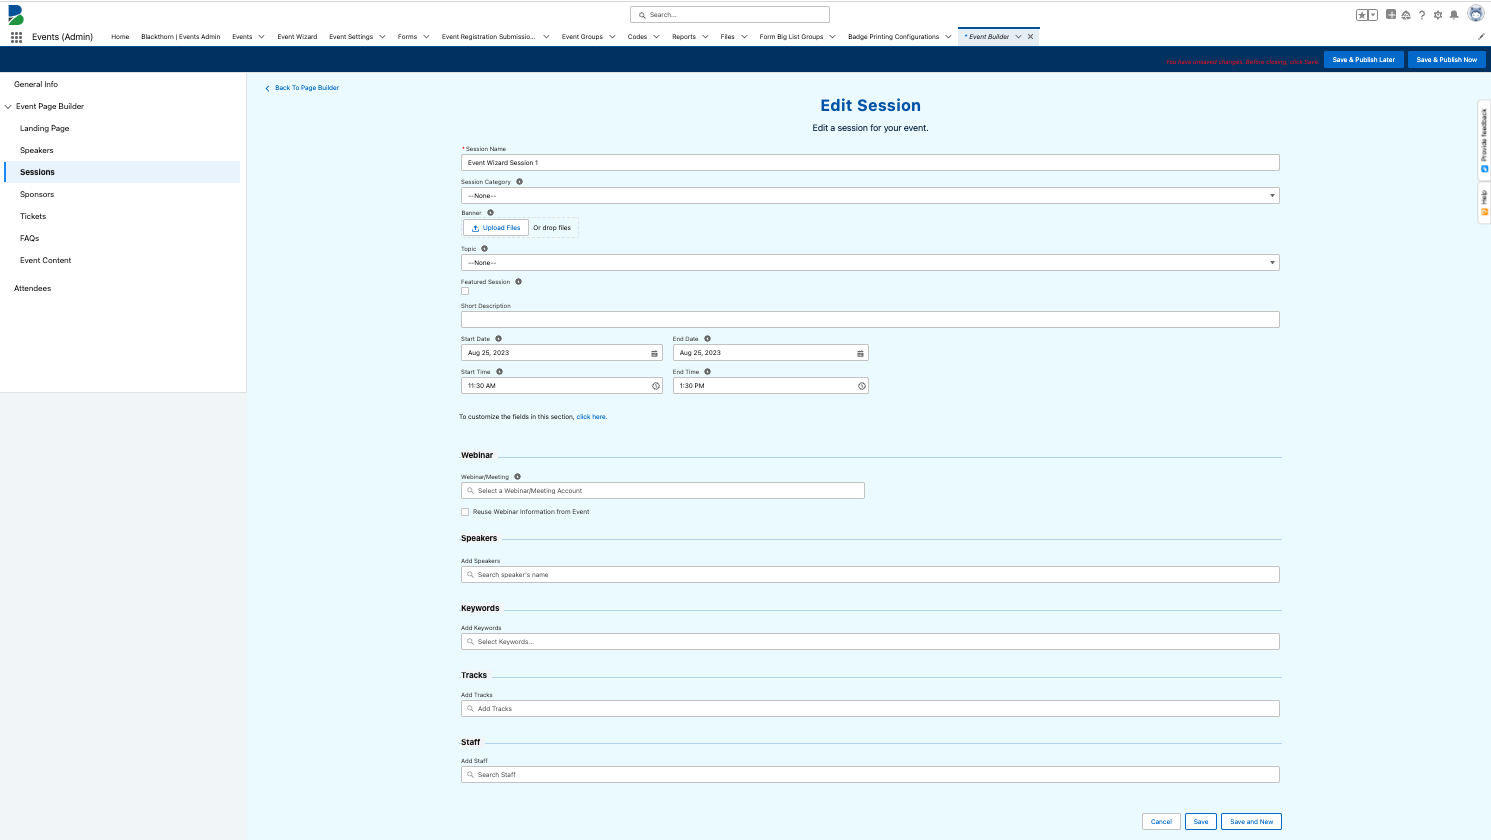This screenshot has height=840, width=1491.
Task: Click Save & Publish Now button
Action: tap(1447, 60)
